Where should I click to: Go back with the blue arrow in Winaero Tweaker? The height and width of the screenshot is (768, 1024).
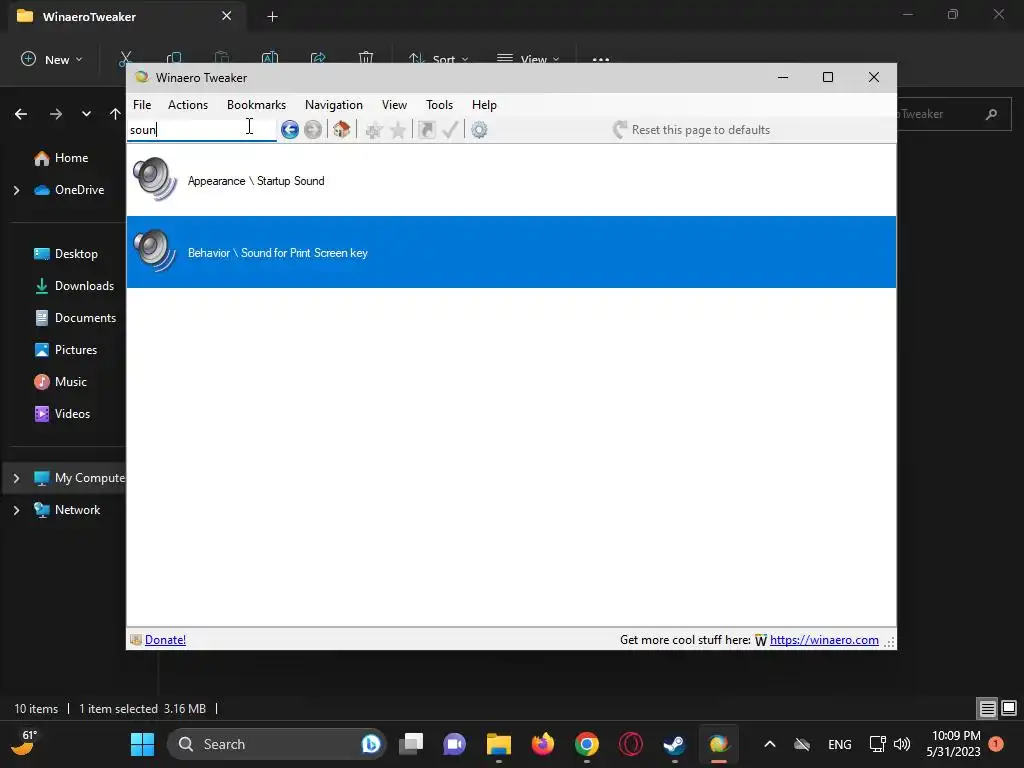[x=289, y=130]
